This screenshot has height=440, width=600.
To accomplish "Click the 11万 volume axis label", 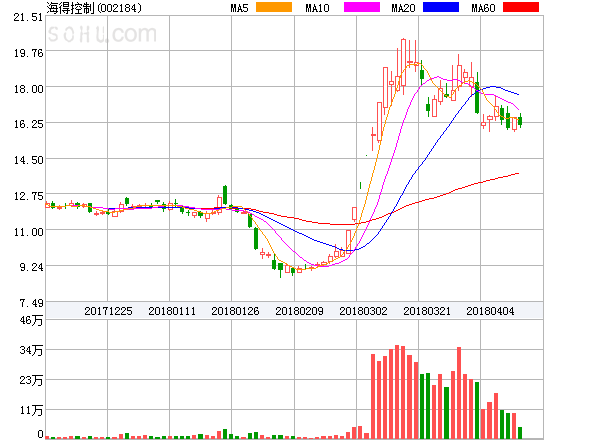I will click(x=31, y=410).
